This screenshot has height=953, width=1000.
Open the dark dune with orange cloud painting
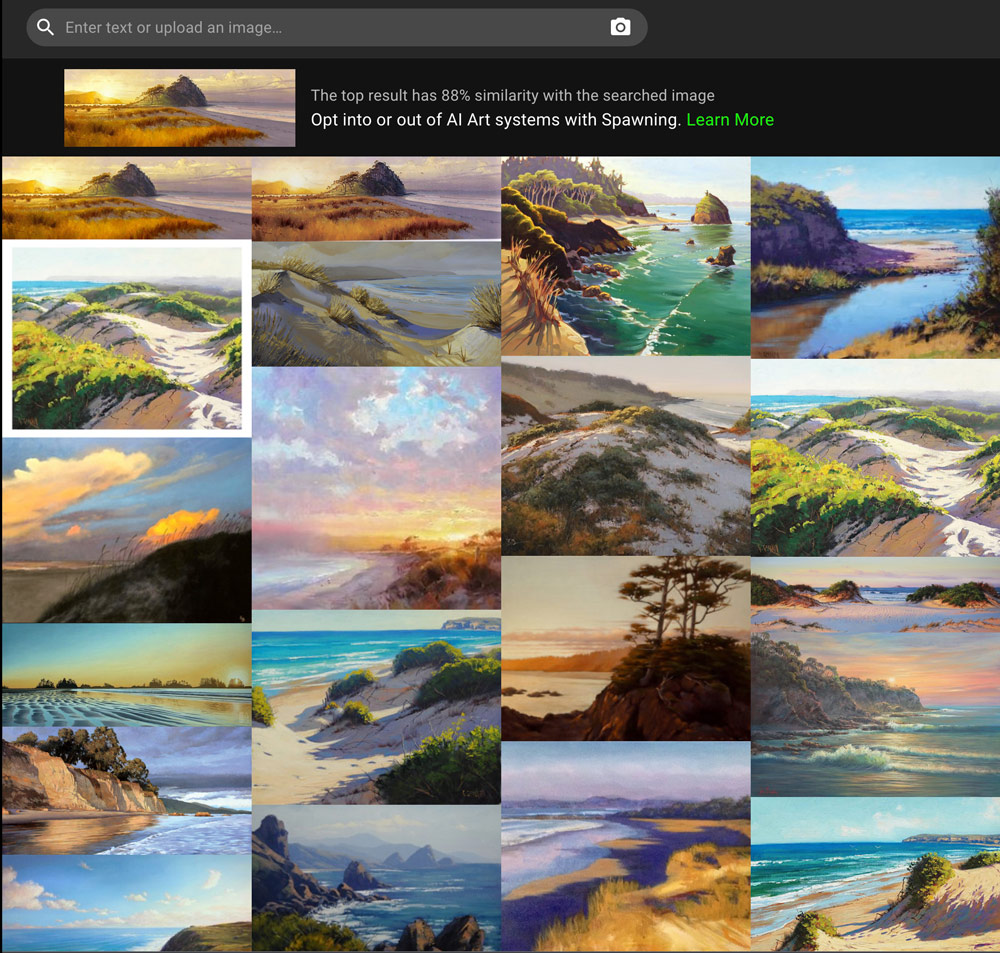(126, 531)
